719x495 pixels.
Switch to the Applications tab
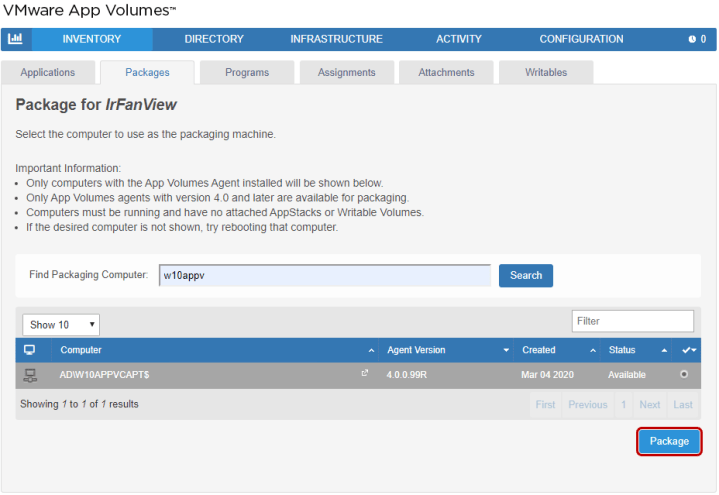pos(48,73)
